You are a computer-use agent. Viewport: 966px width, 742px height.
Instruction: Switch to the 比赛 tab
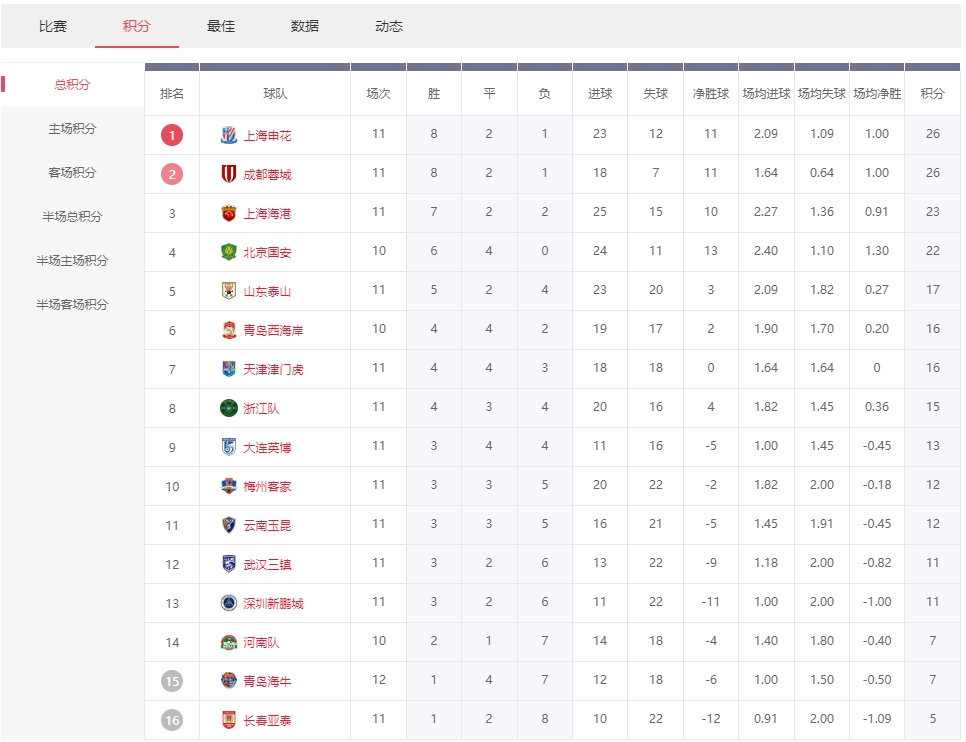(53, 27)
